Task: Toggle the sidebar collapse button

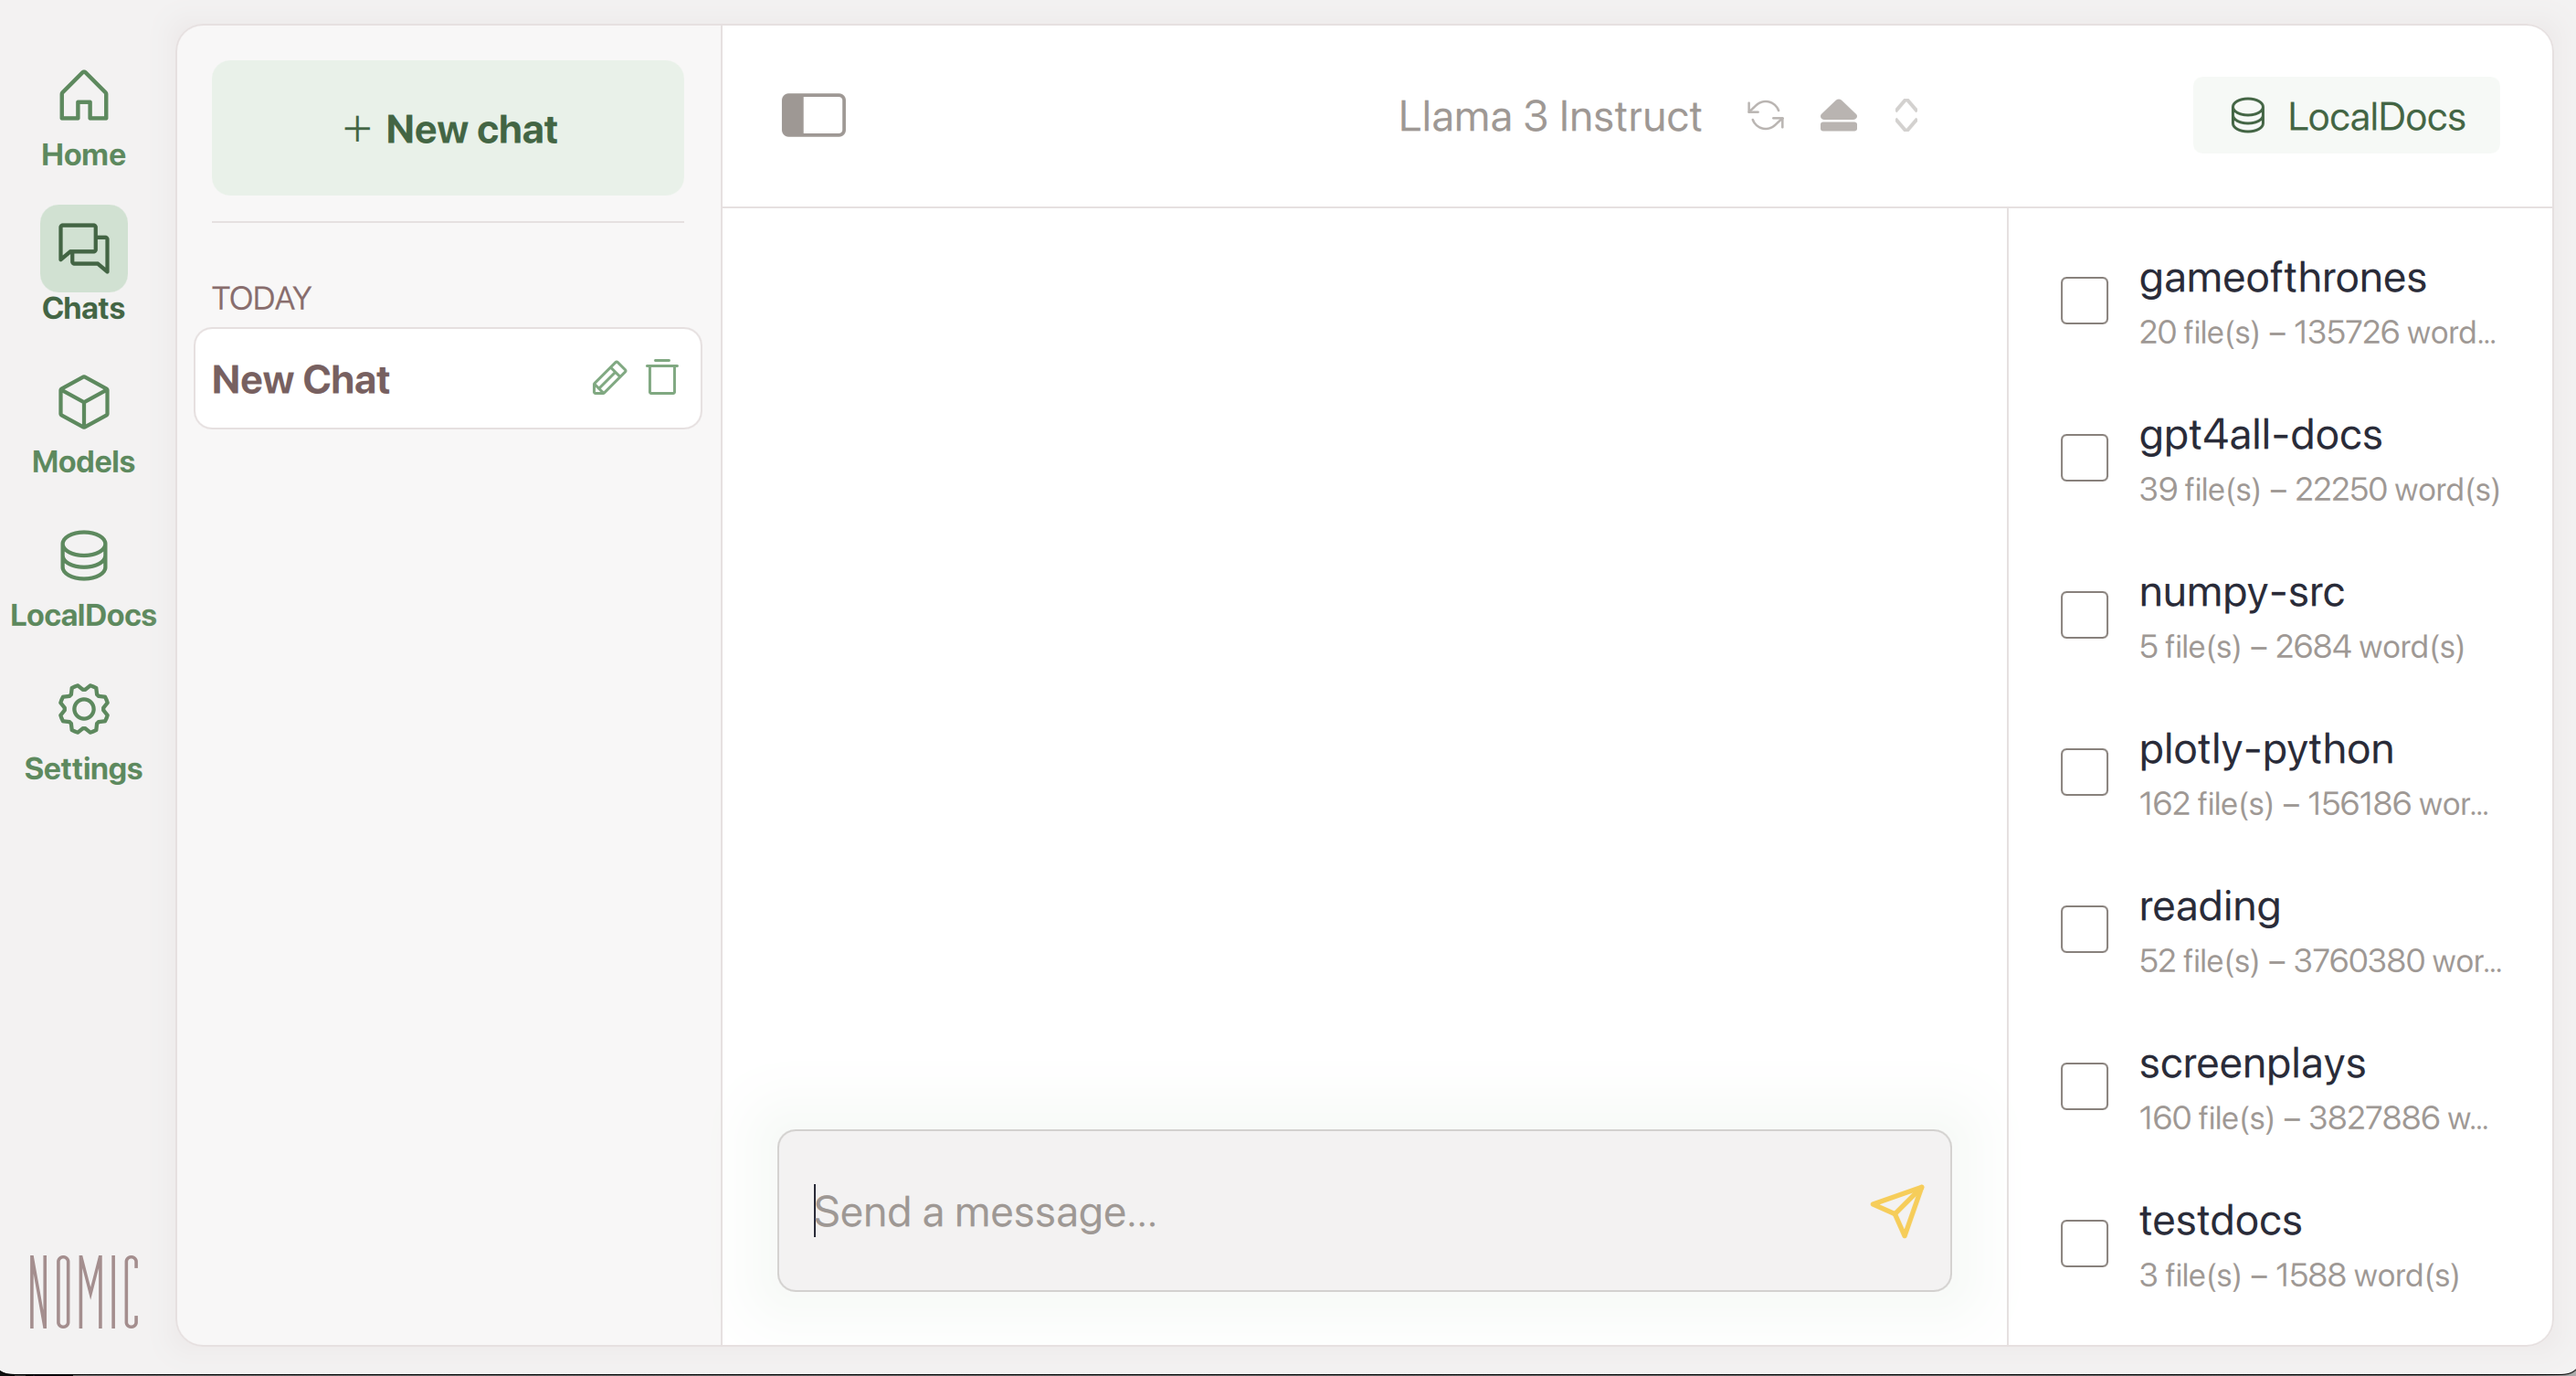Action: coord(815,114)
